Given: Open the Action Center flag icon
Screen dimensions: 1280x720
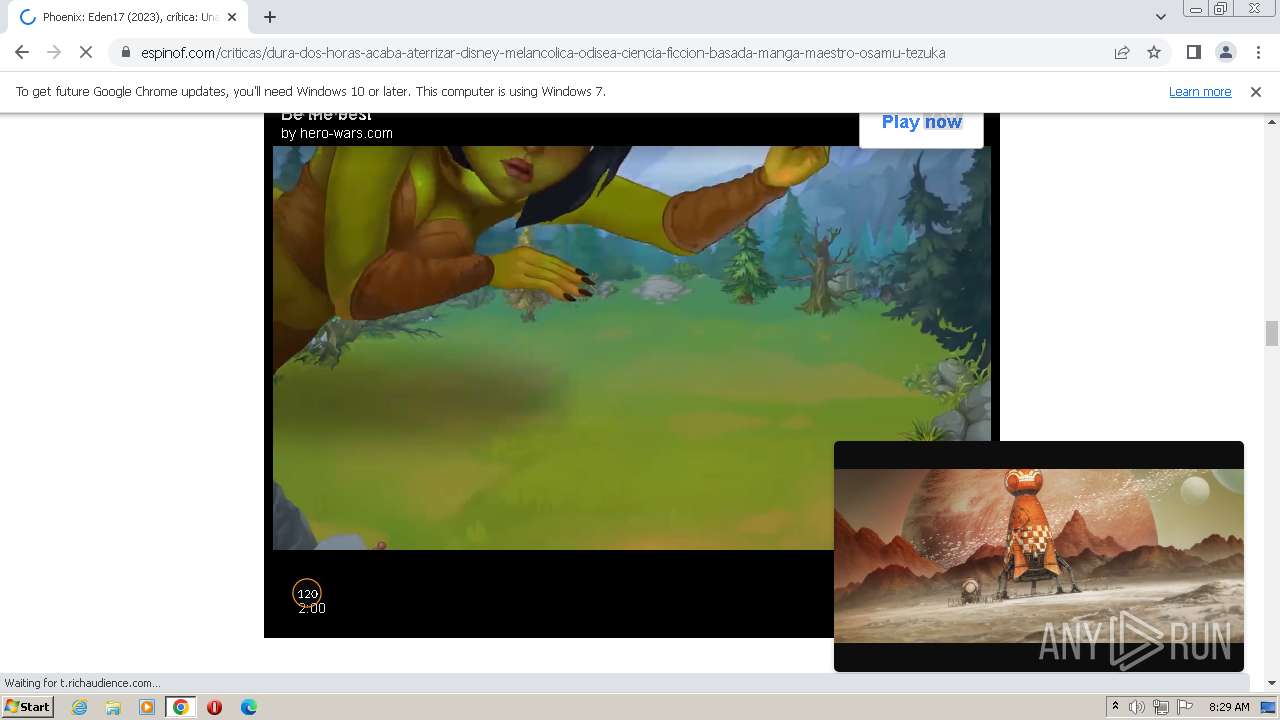Looking at the screenshot, I should (x=1185, y=707).
